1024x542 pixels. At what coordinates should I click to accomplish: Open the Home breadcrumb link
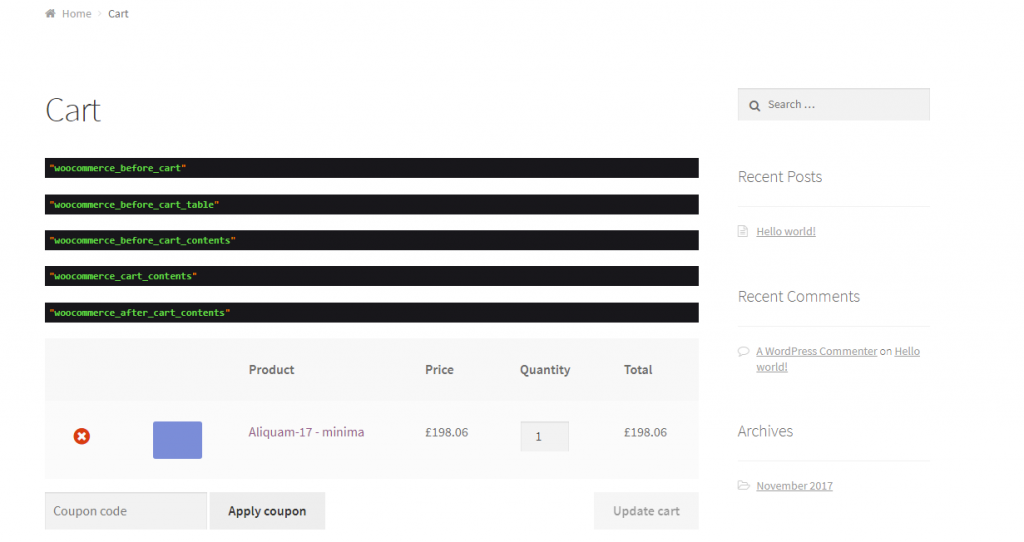coord(76,14)
